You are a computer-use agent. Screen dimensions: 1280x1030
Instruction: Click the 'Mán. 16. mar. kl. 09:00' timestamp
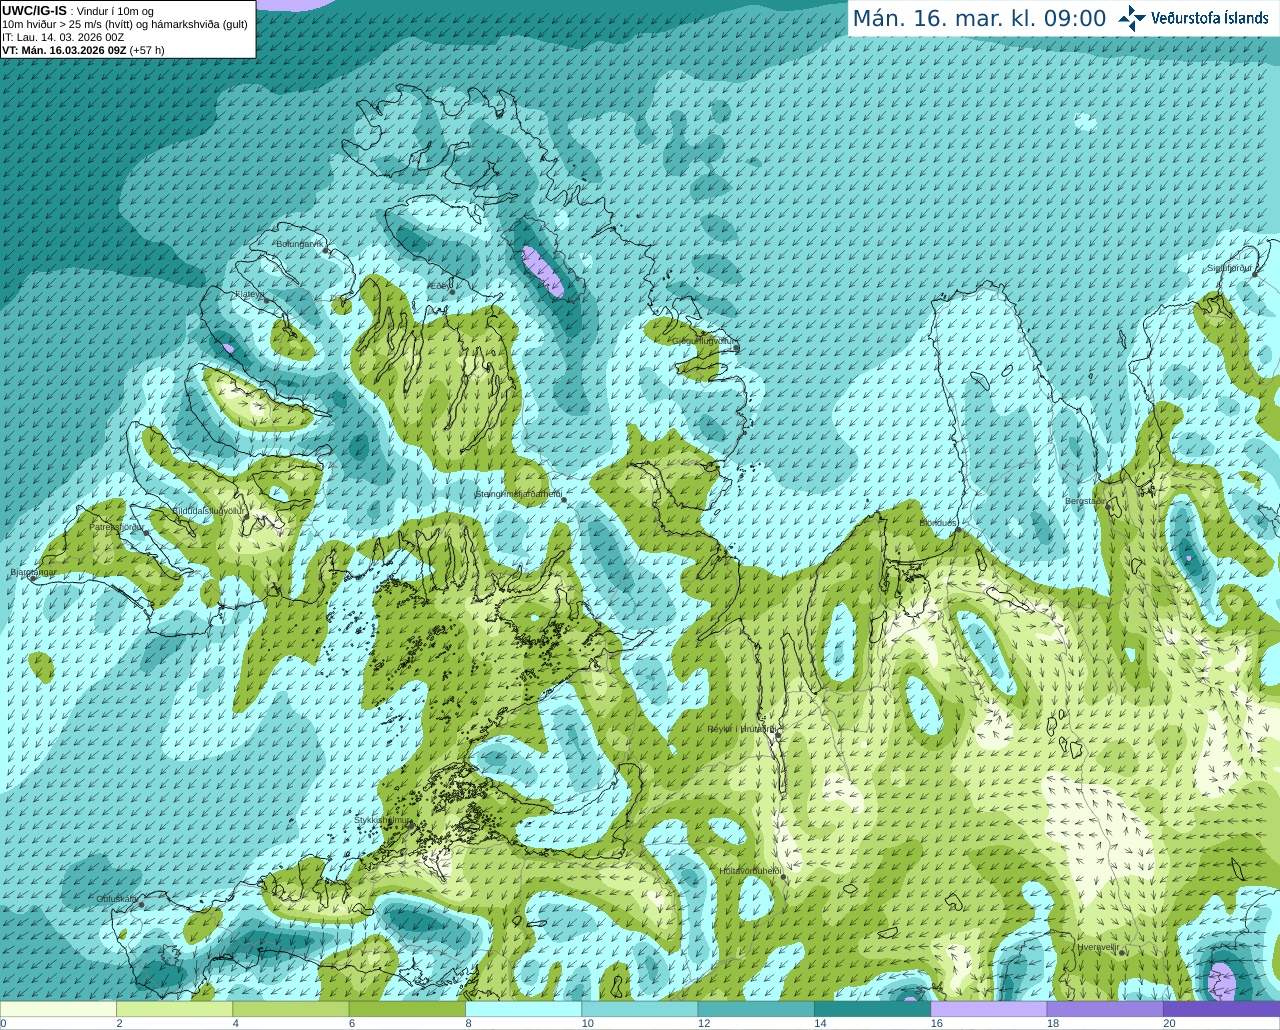(x=979, y=19)
